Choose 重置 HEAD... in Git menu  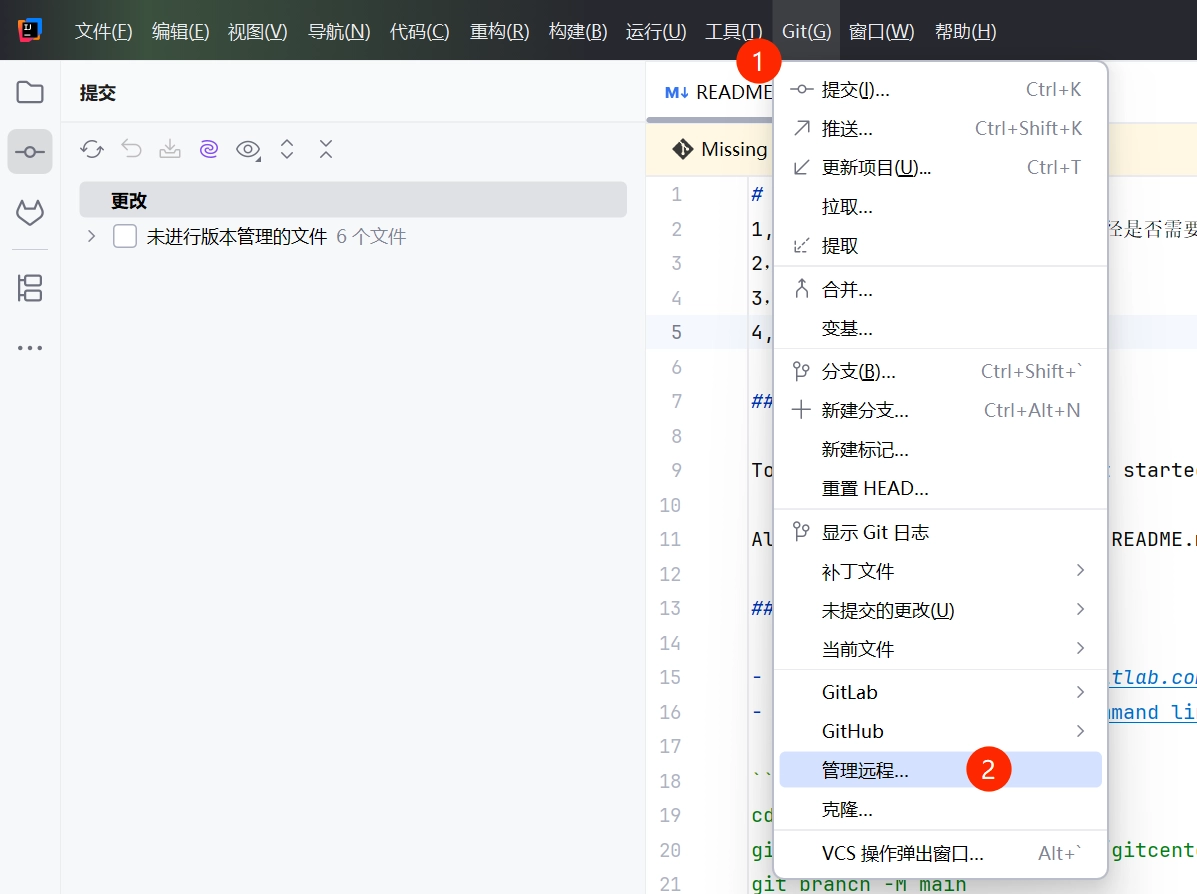click(x=940, y=488)
